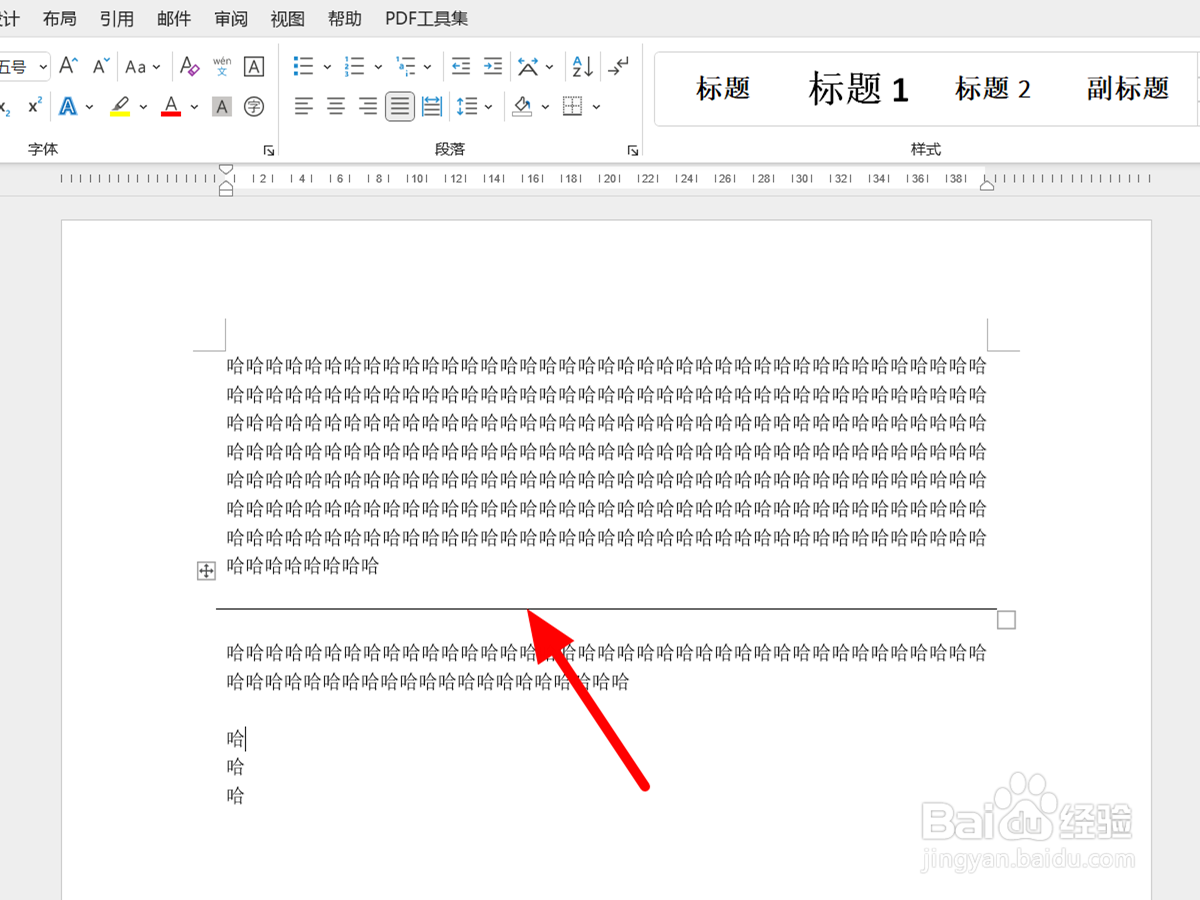Apply text effects with the outlined blue A
The image size is (1200, 900).
tap(68, 106)
